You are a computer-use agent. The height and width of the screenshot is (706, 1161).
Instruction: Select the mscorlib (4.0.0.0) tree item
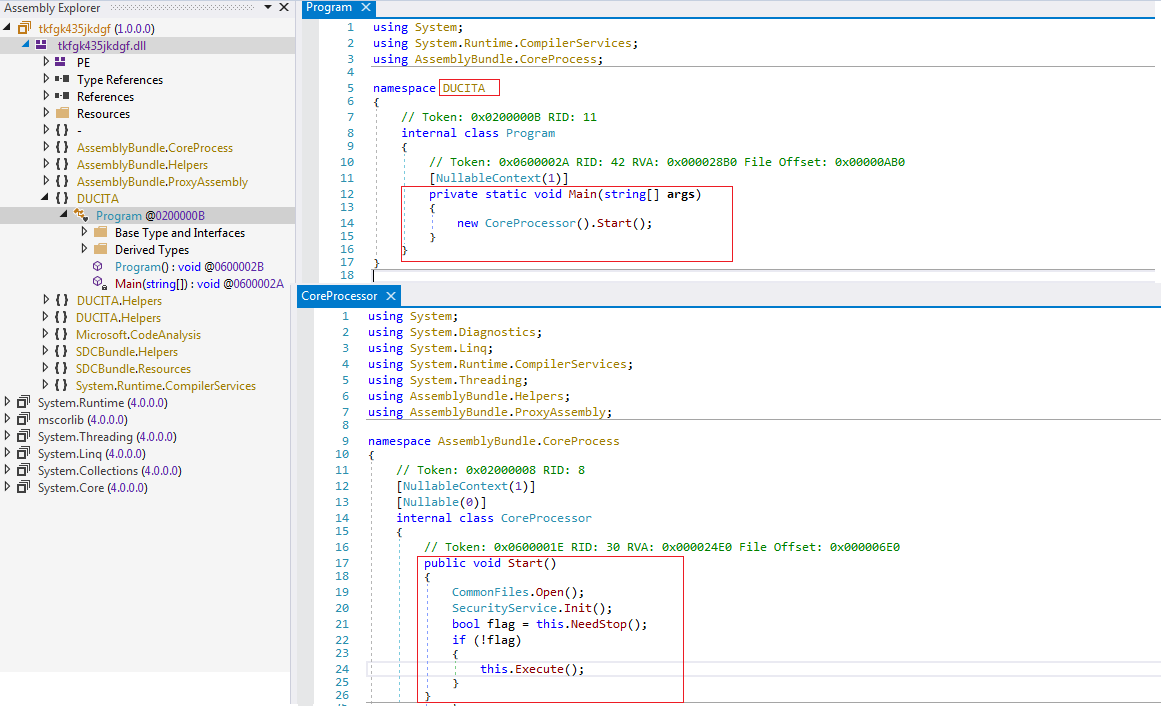pyautogui.click(x=83, y=419)
